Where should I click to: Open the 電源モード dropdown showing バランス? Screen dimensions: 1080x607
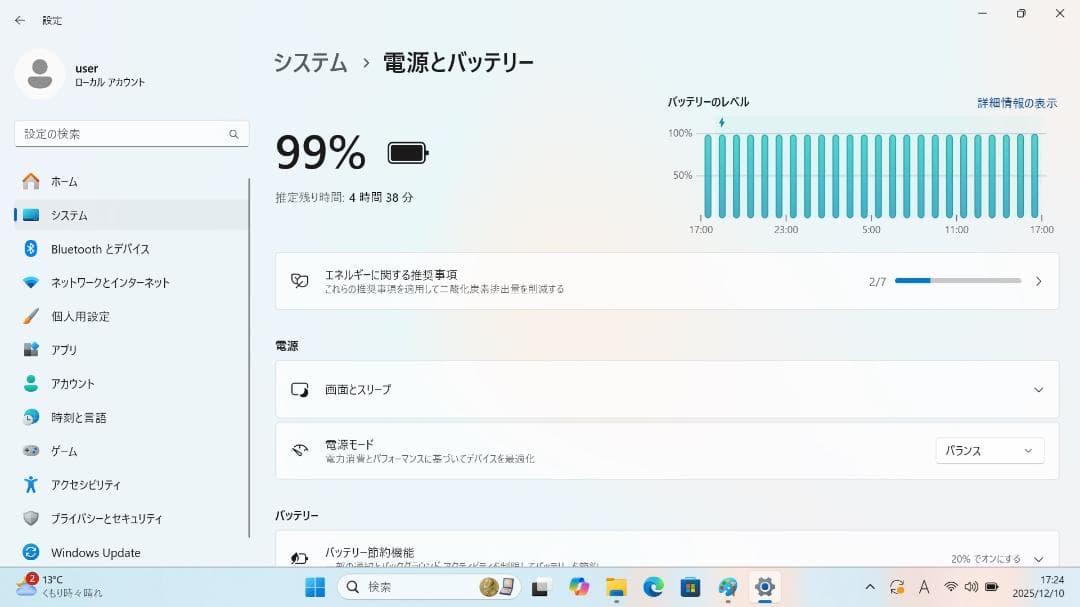(x=988, y=450)
